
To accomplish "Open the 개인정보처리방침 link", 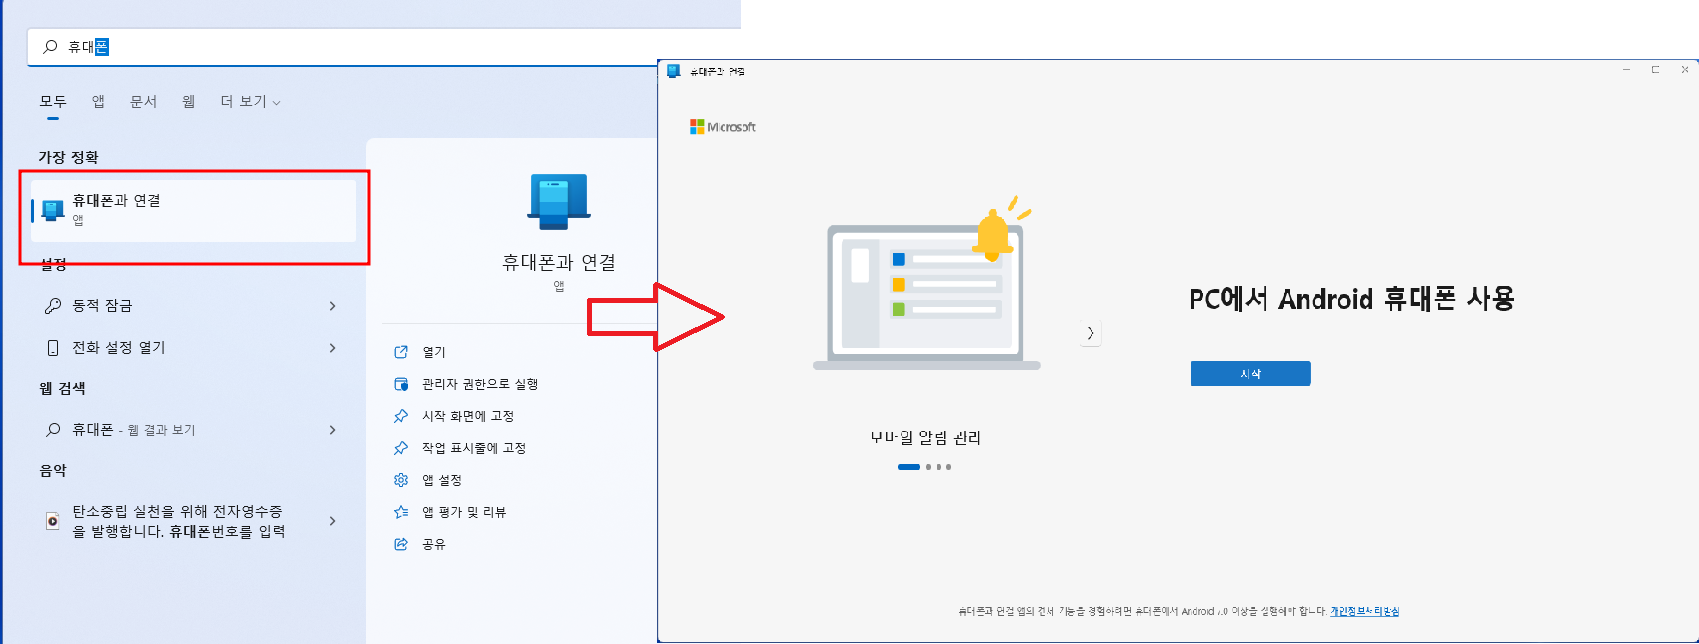I will click(x=1364, y=611).
